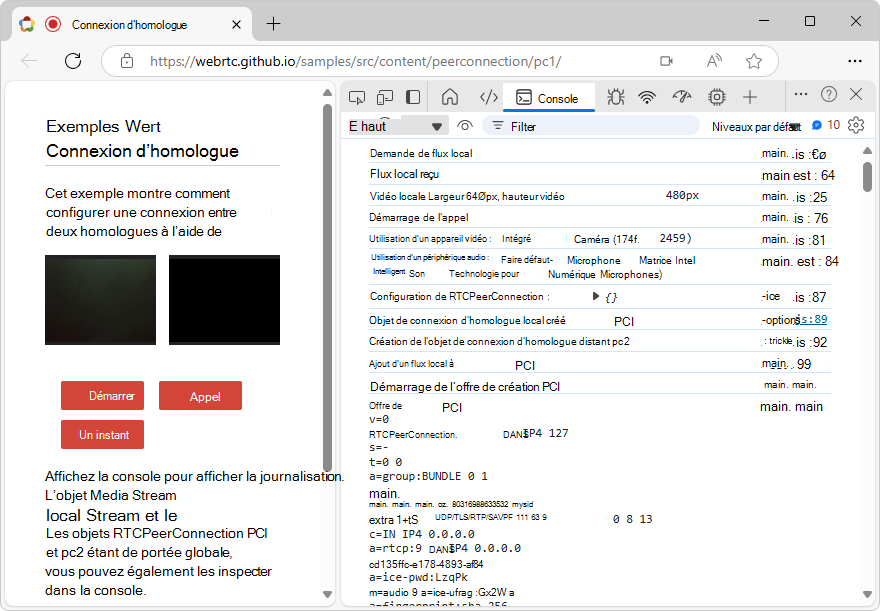Screen dimensions: 880x611
Task: Click the camera permission icon in address bar
Action: click(666, 61)
